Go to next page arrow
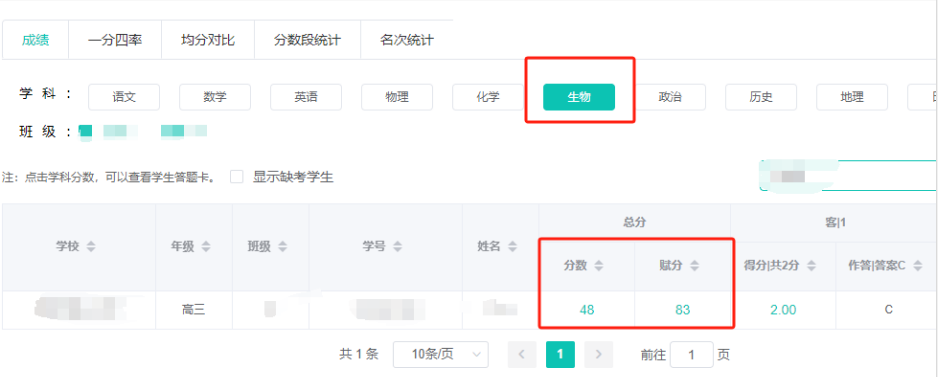This screenshot has width=938, height=377. (598, 355)
